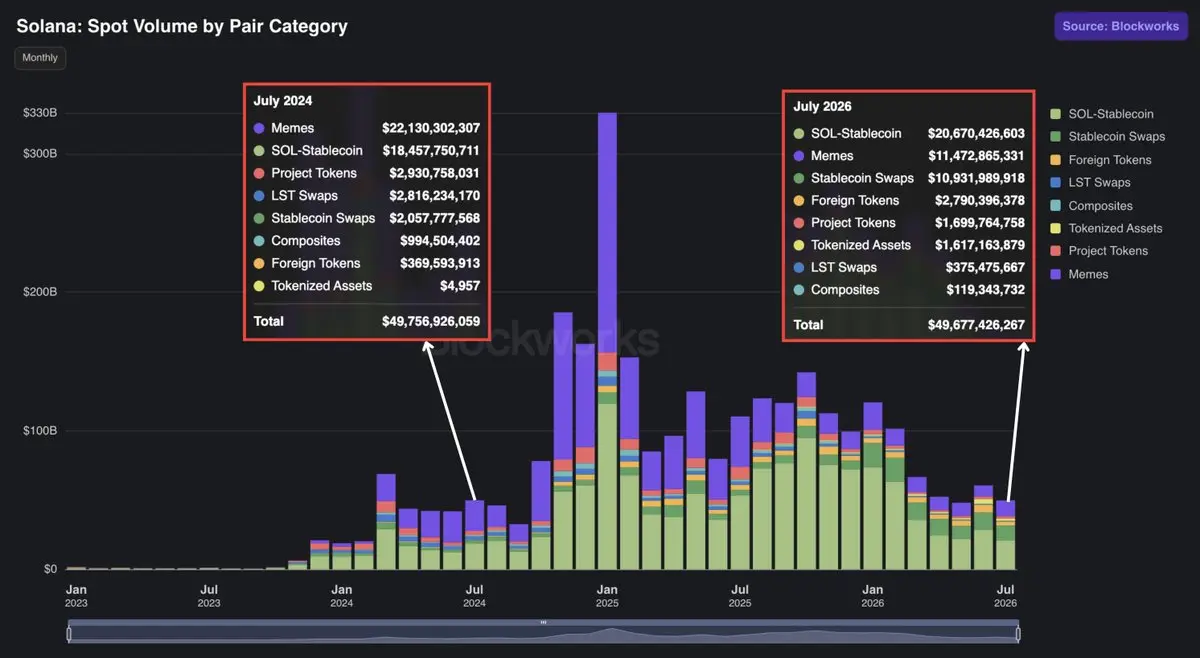1200x658 pixels.
Task: Click the July 2024 bar in chart
Action: (474, 535)
